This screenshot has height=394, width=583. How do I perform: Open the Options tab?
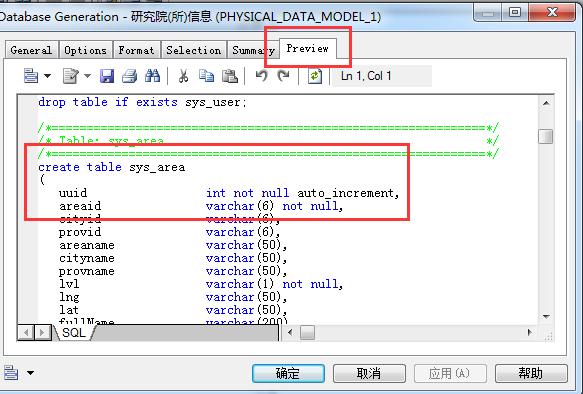(86, 50)
